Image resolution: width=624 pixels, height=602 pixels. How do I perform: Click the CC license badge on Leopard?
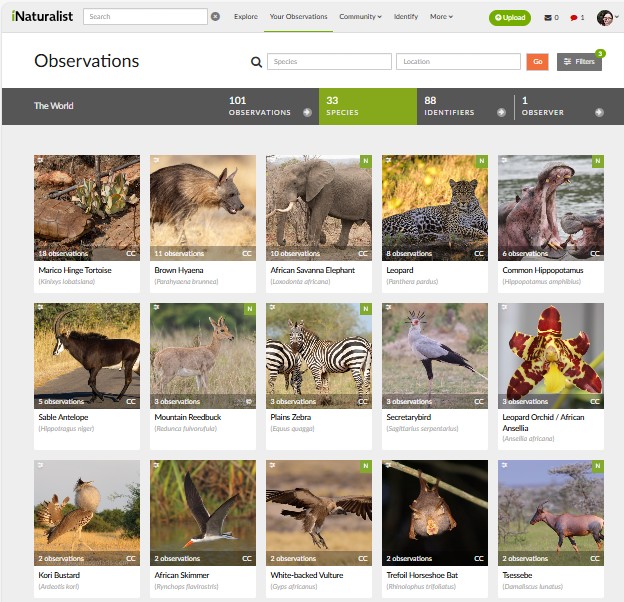pyautogui.click(x=478, y=254)
